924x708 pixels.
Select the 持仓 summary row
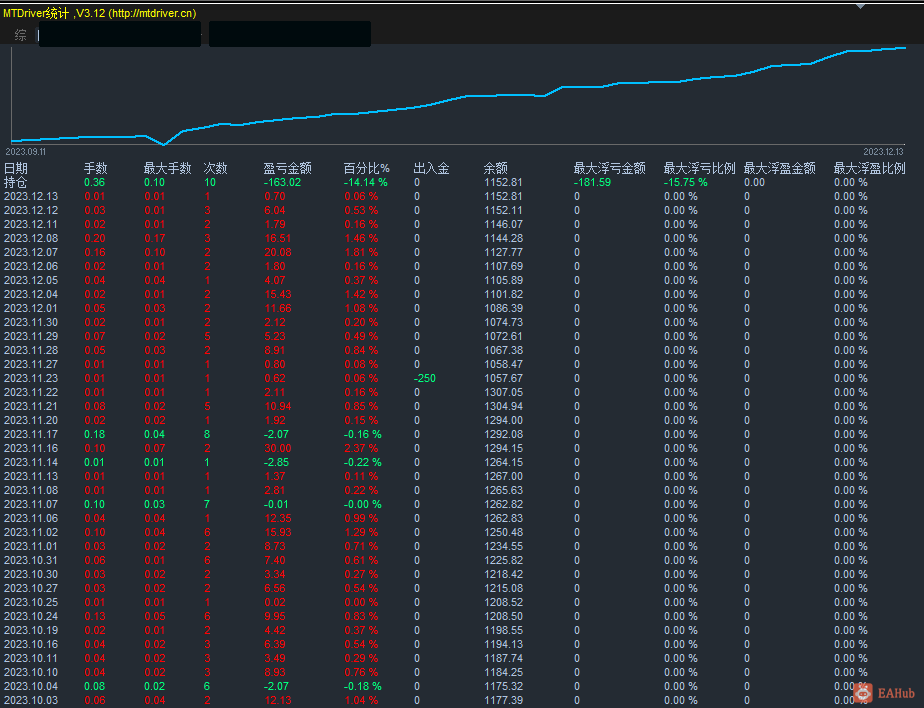coord(16,183)
